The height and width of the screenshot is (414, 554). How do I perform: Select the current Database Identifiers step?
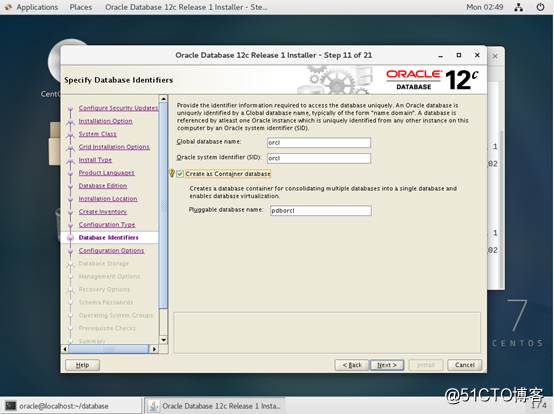click(108, 237)
